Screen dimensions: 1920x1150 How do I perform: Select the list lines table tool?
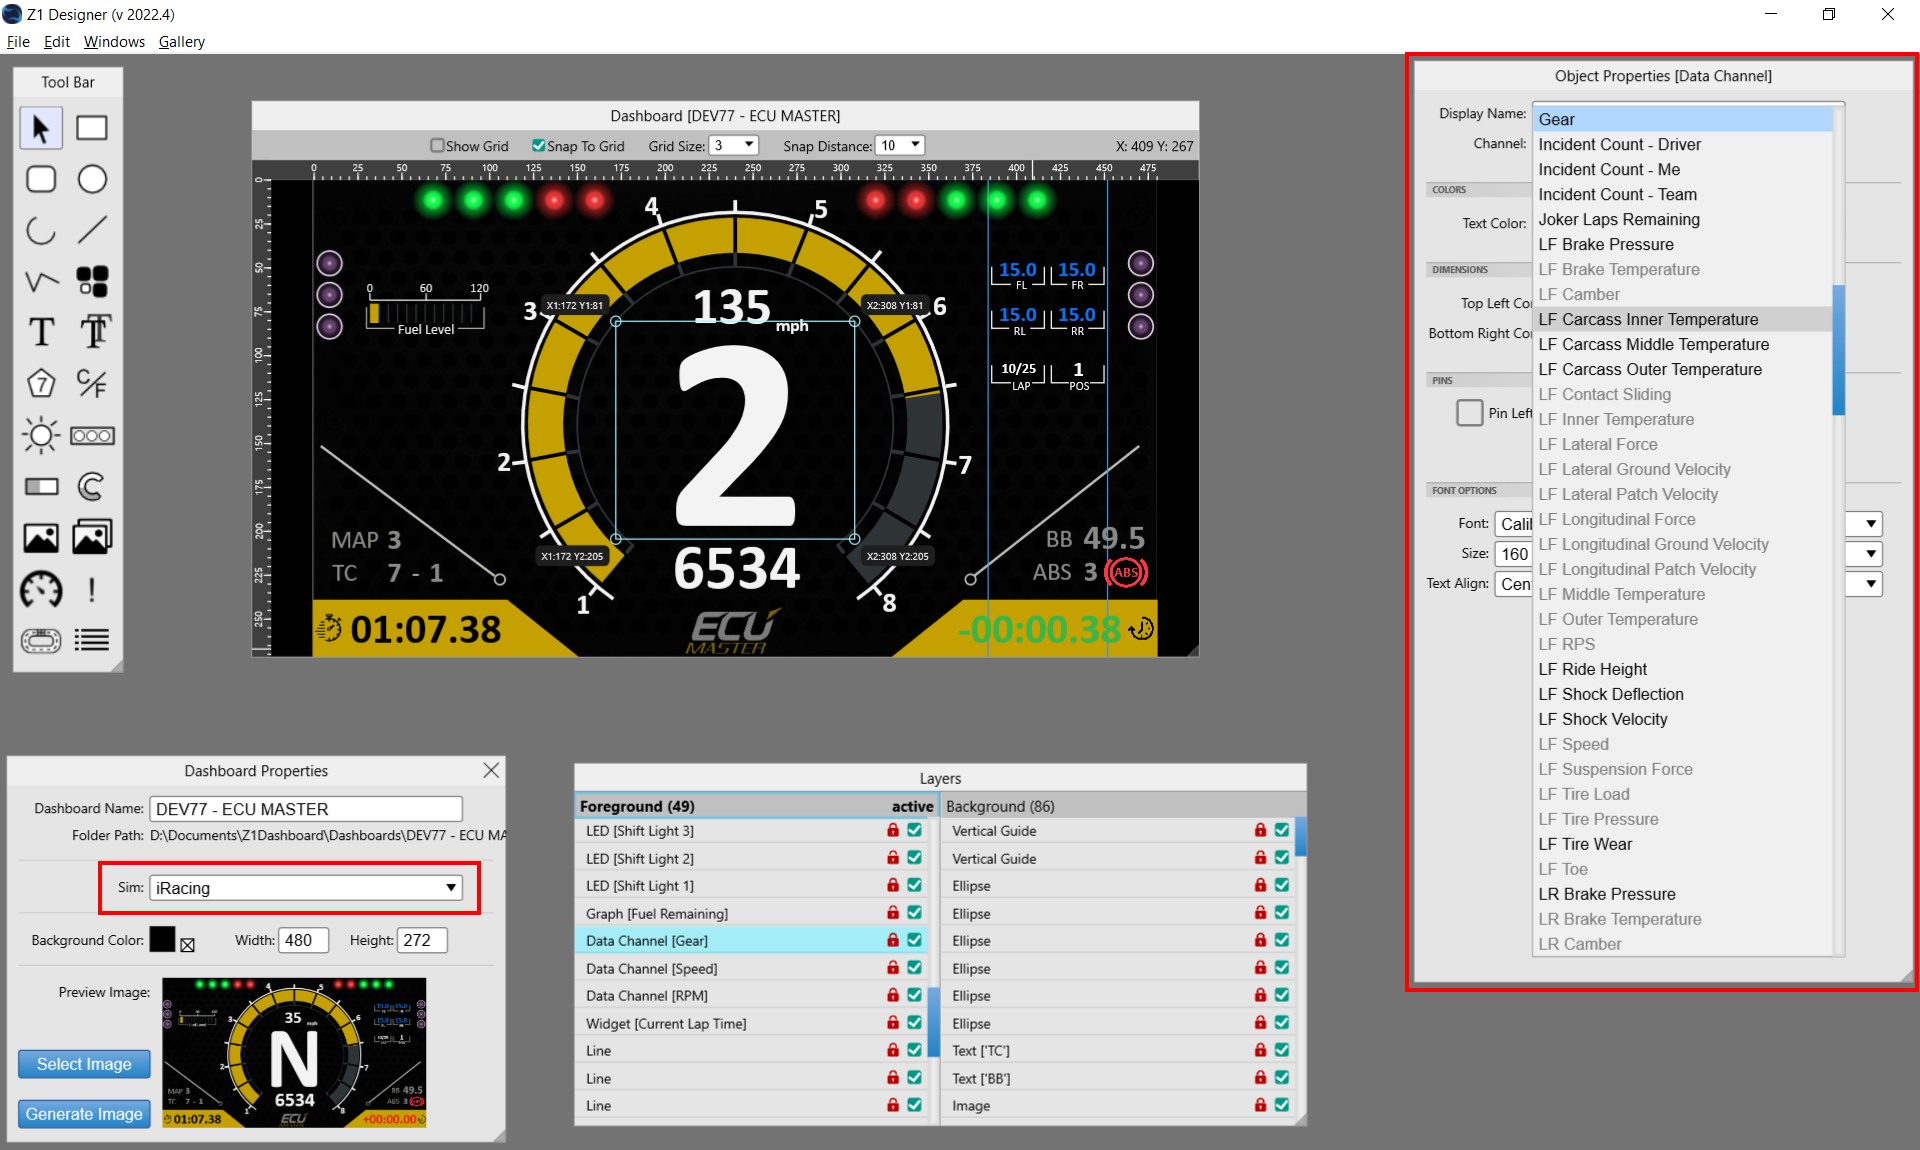tap(92, 640)
